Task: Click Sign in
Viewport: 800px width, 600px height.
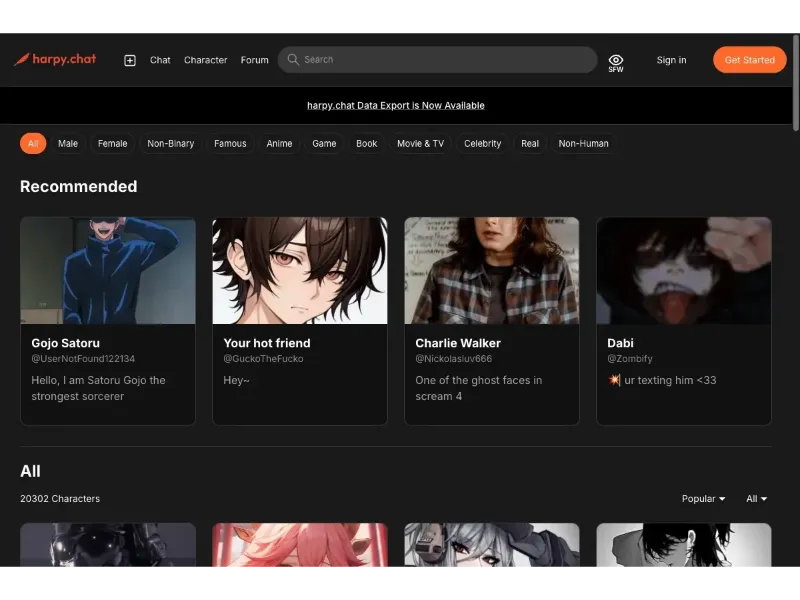Action: 671,60
